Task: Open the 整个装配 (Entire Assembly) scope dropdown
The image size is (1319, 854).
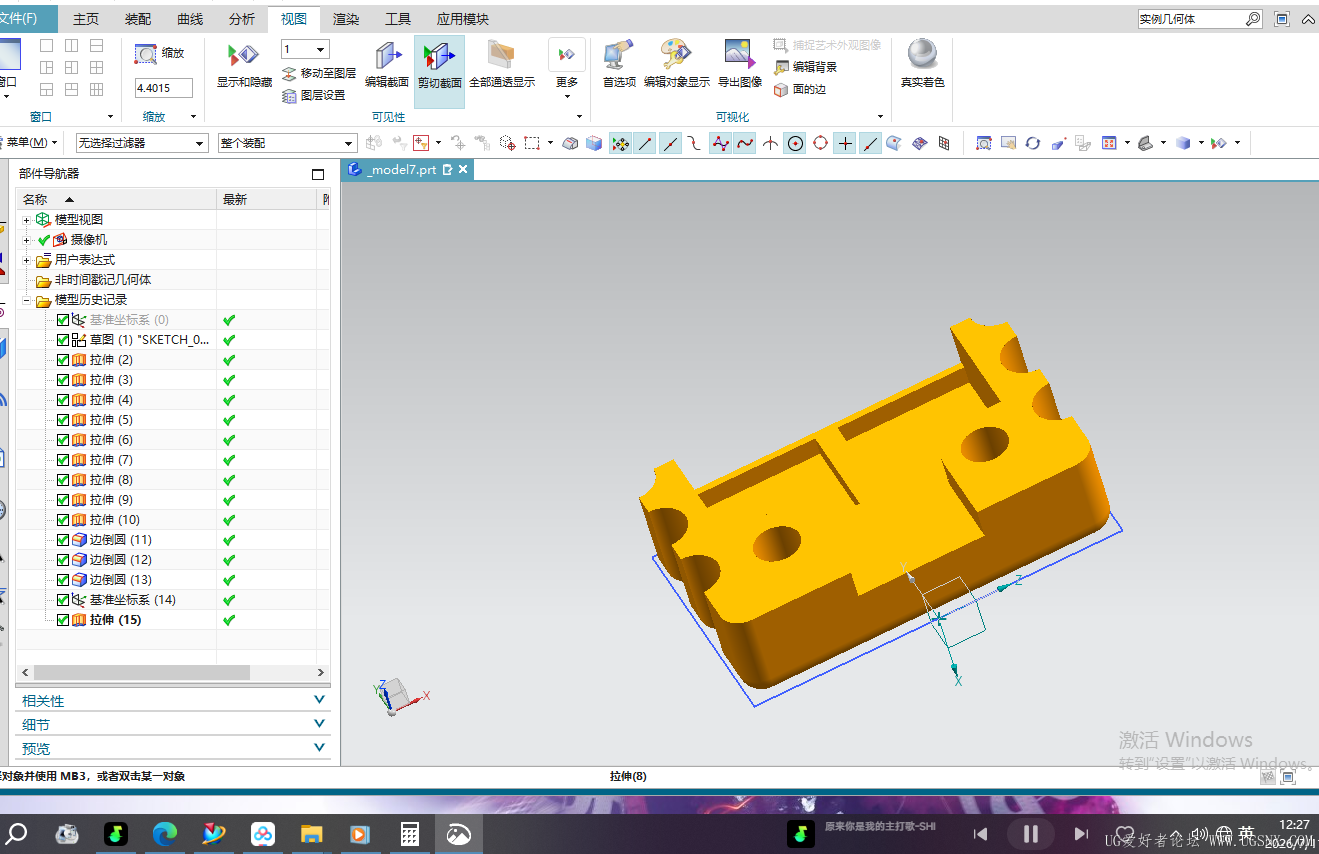Action: pos(287,143)
